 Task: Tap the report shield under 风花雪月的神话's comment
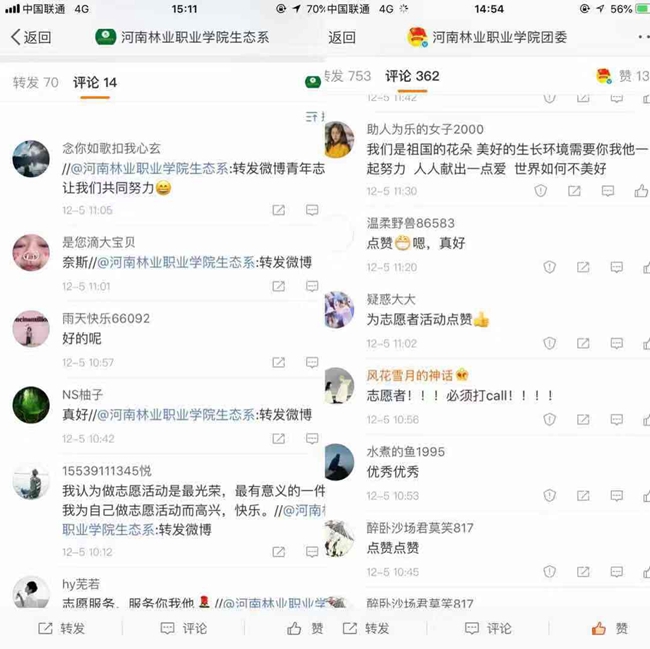click(549, 419)
